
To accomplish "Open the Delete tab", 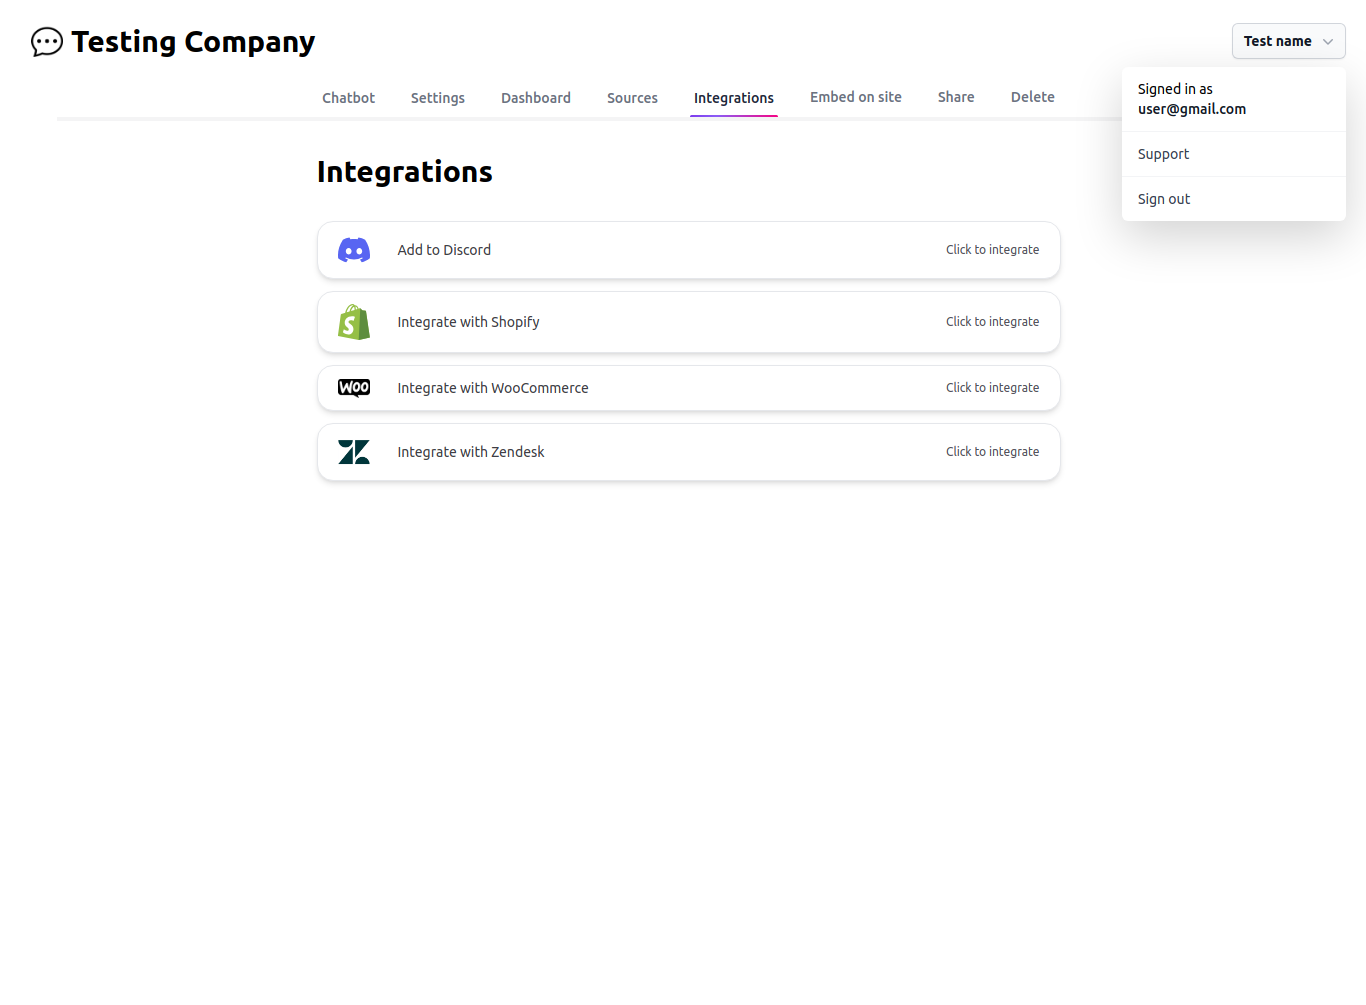I will pyautogui.click(x=1033, y=97).
